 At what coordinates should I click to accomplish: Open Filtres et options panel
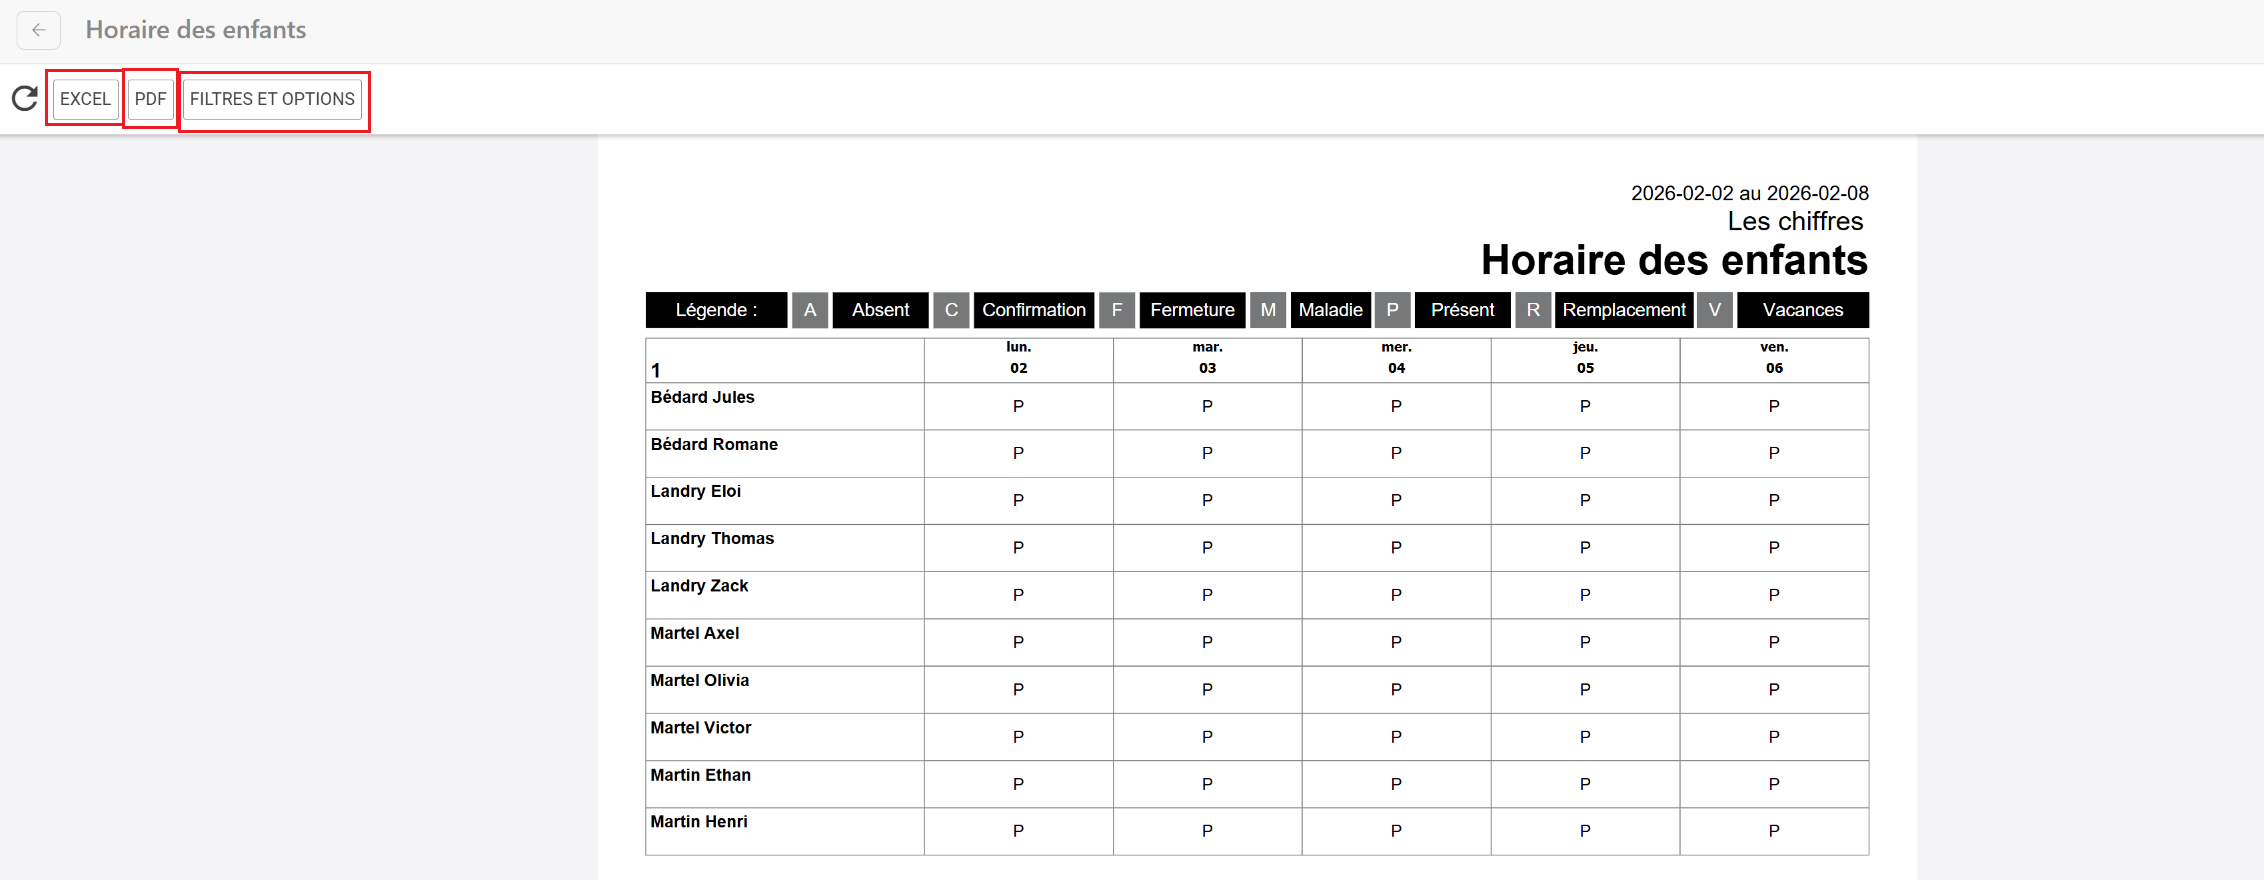coord(272,99)
